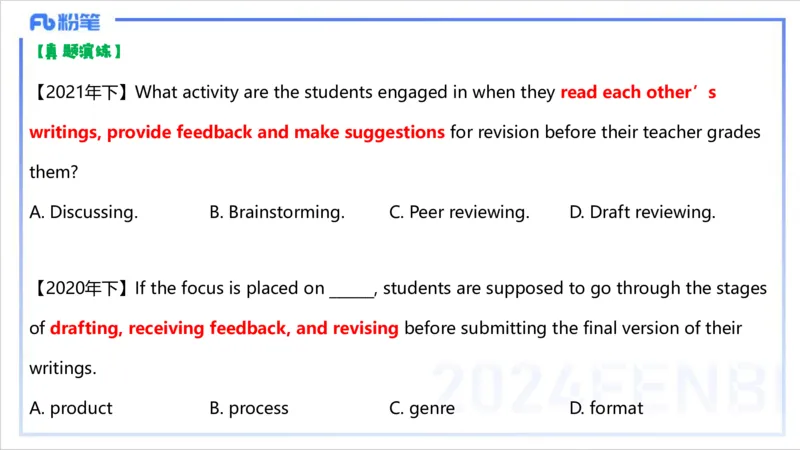Click red text "provide feedback and make suggestions"
800x450 pixels.
(237, 132)
